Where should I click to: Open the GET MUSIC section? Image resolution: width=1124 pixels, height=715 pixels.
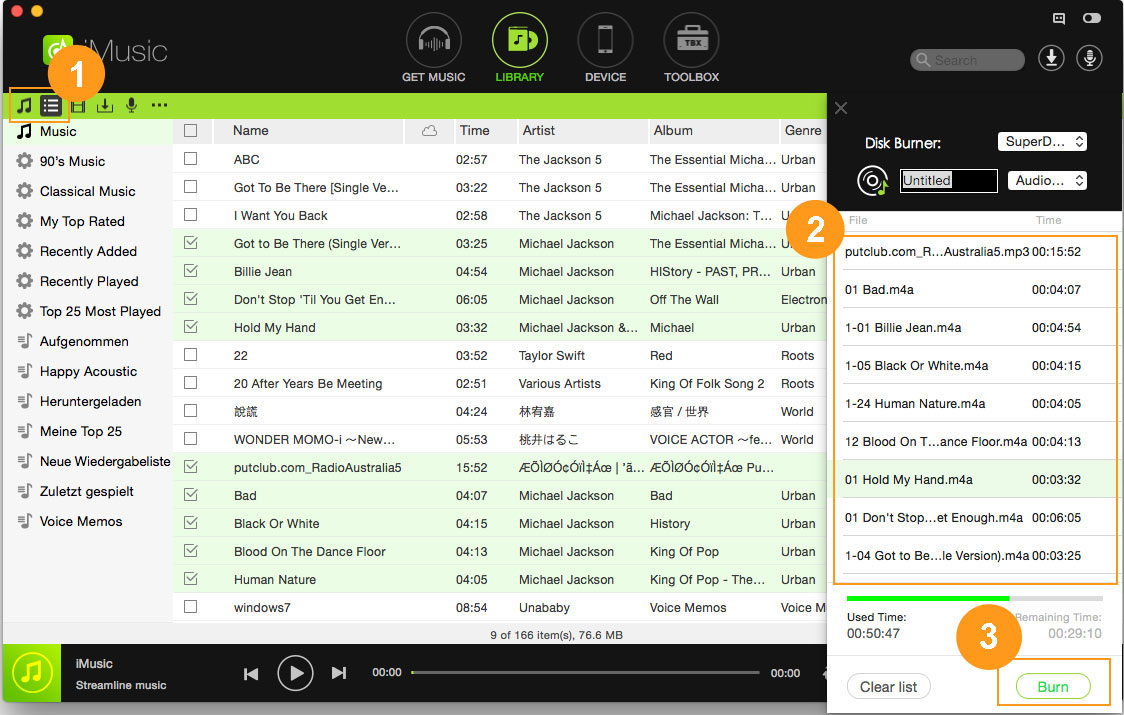[433, 49]
